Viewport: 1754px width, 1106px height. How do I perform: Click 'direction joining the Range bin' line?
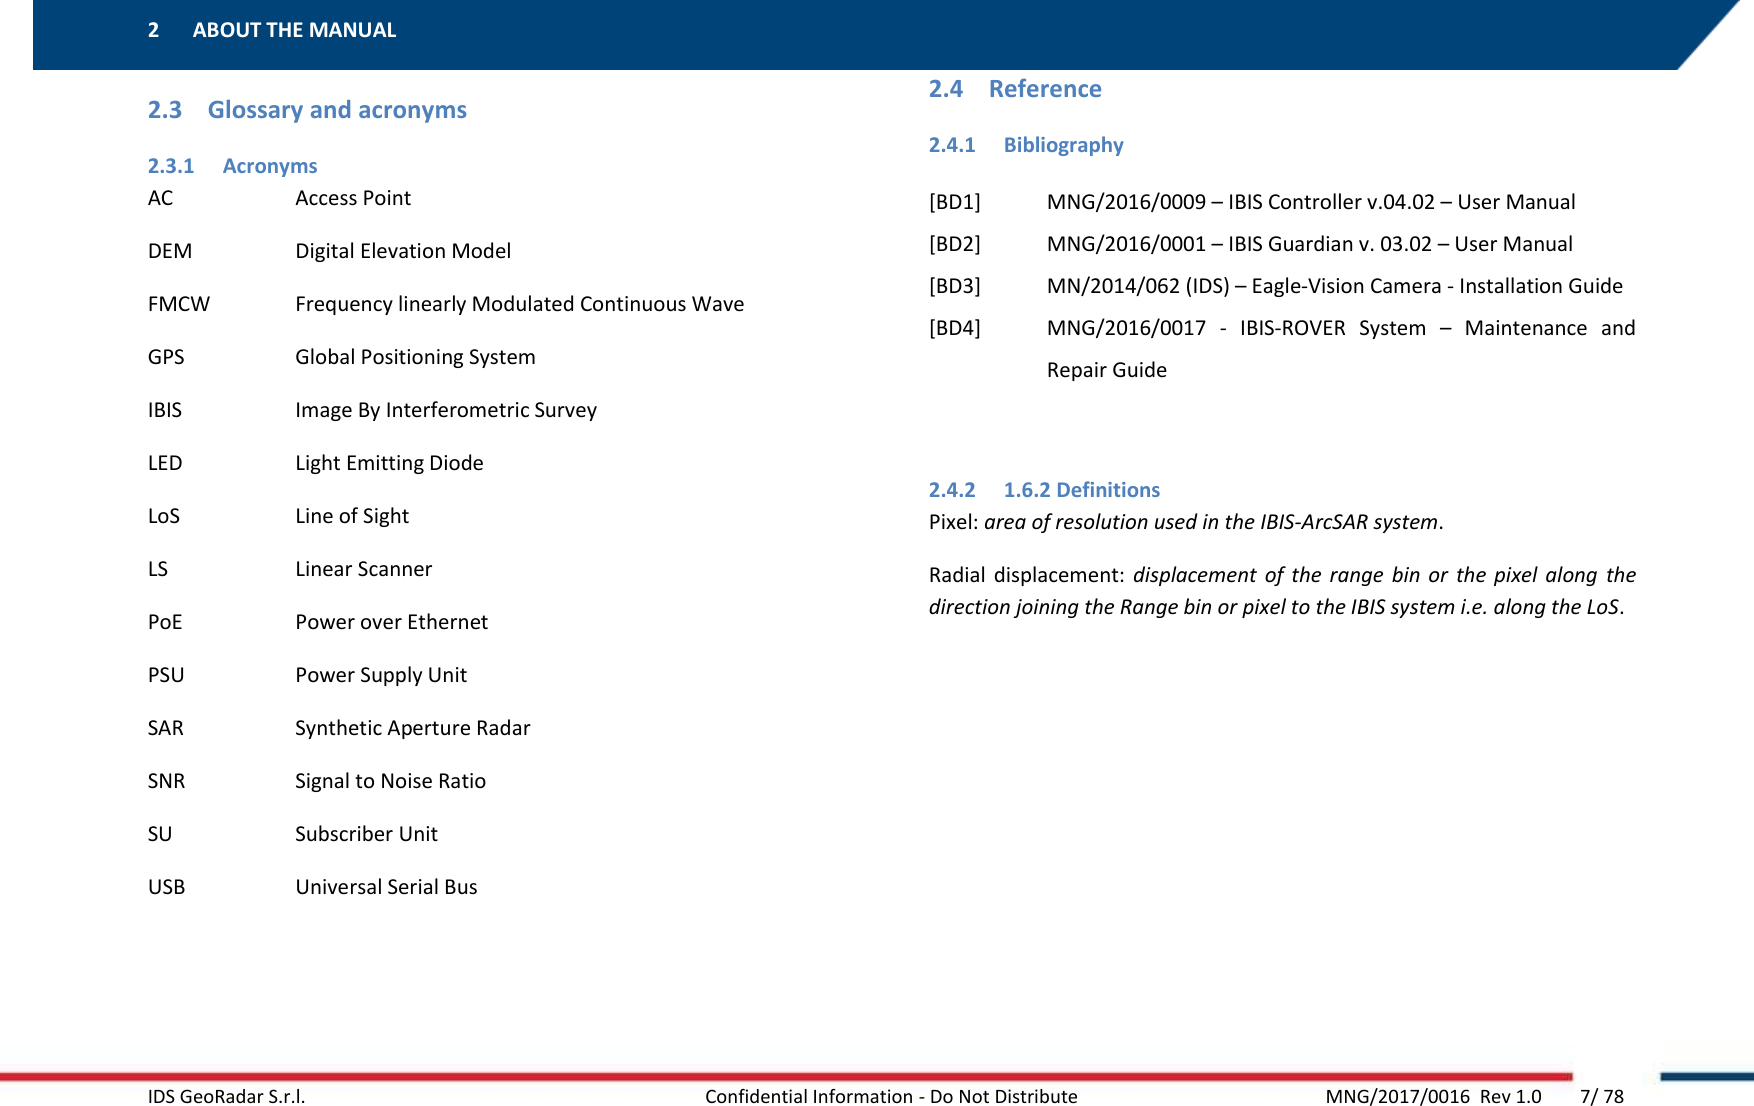tap(1277, 607)
